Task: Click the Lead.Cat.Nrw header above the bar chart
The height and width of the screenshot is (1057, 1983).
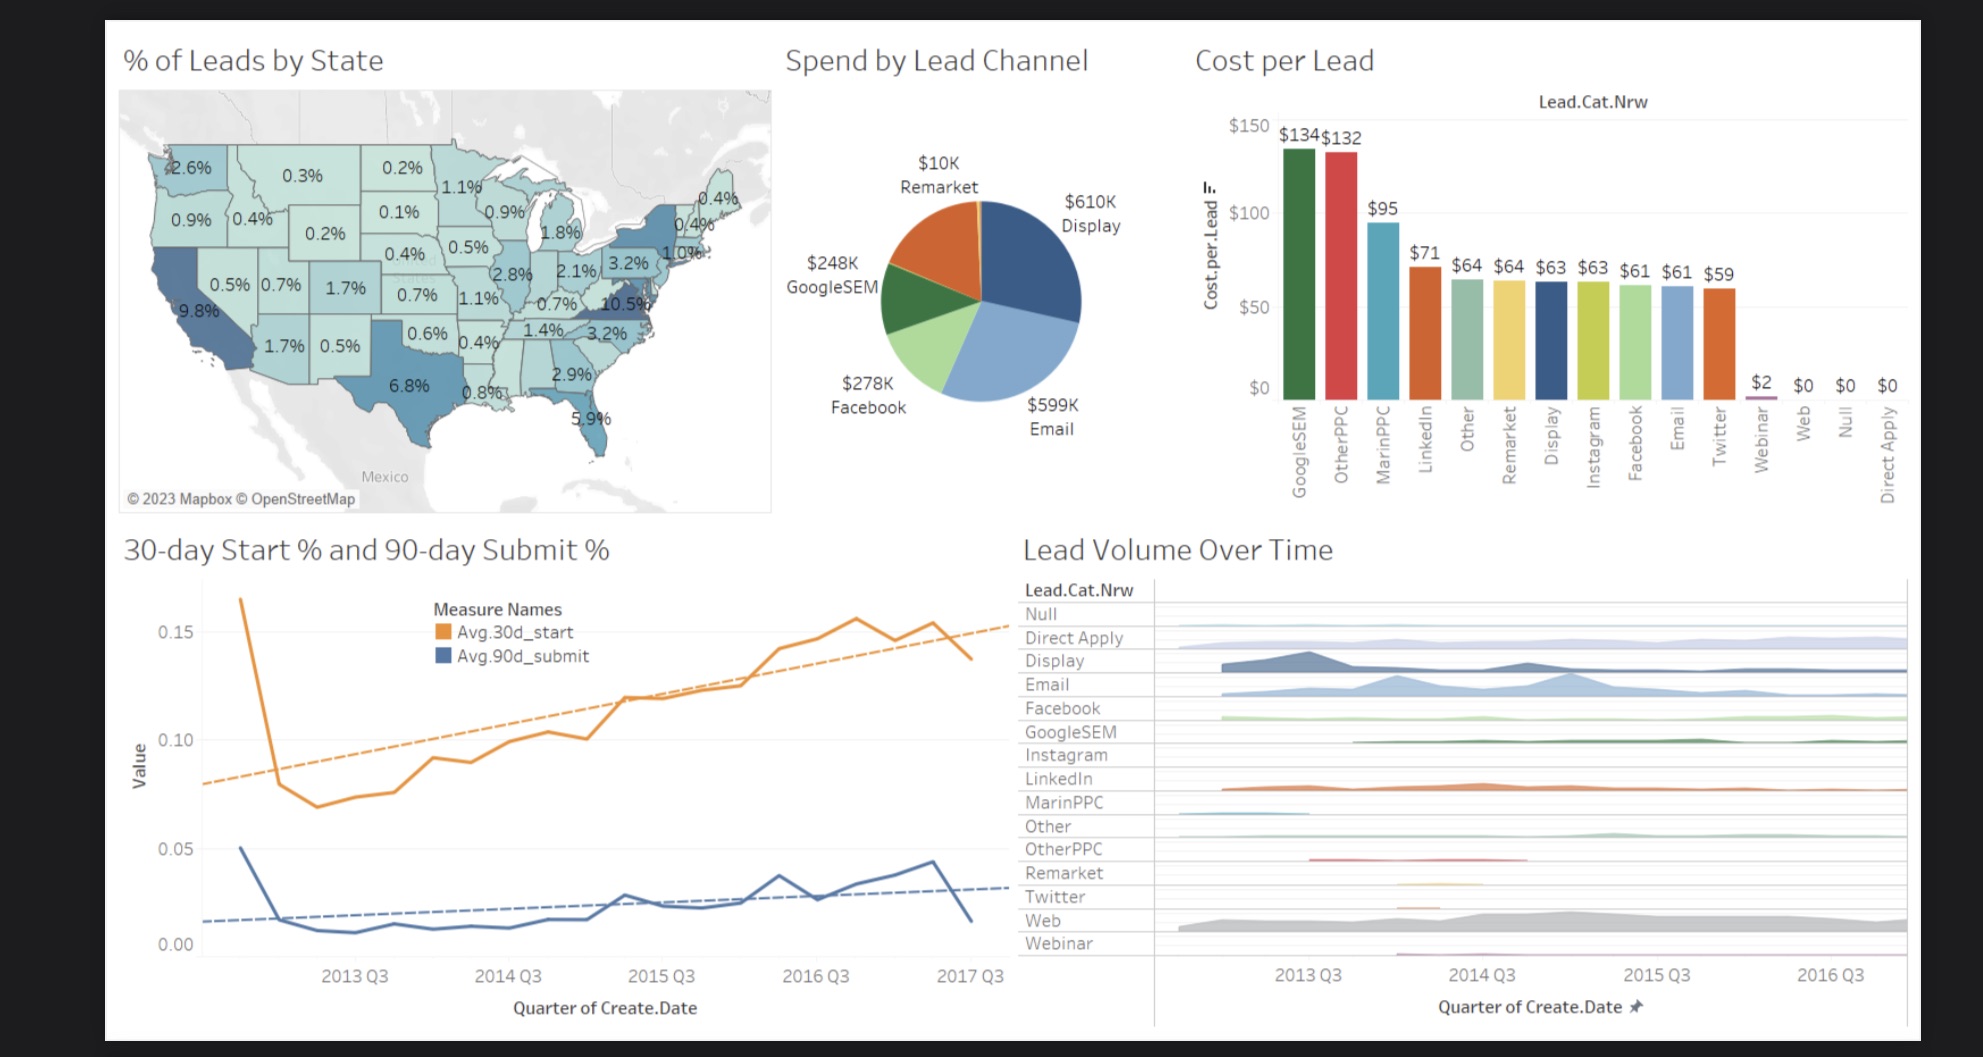Action: pyautogui.click(x=1593, y=102)
